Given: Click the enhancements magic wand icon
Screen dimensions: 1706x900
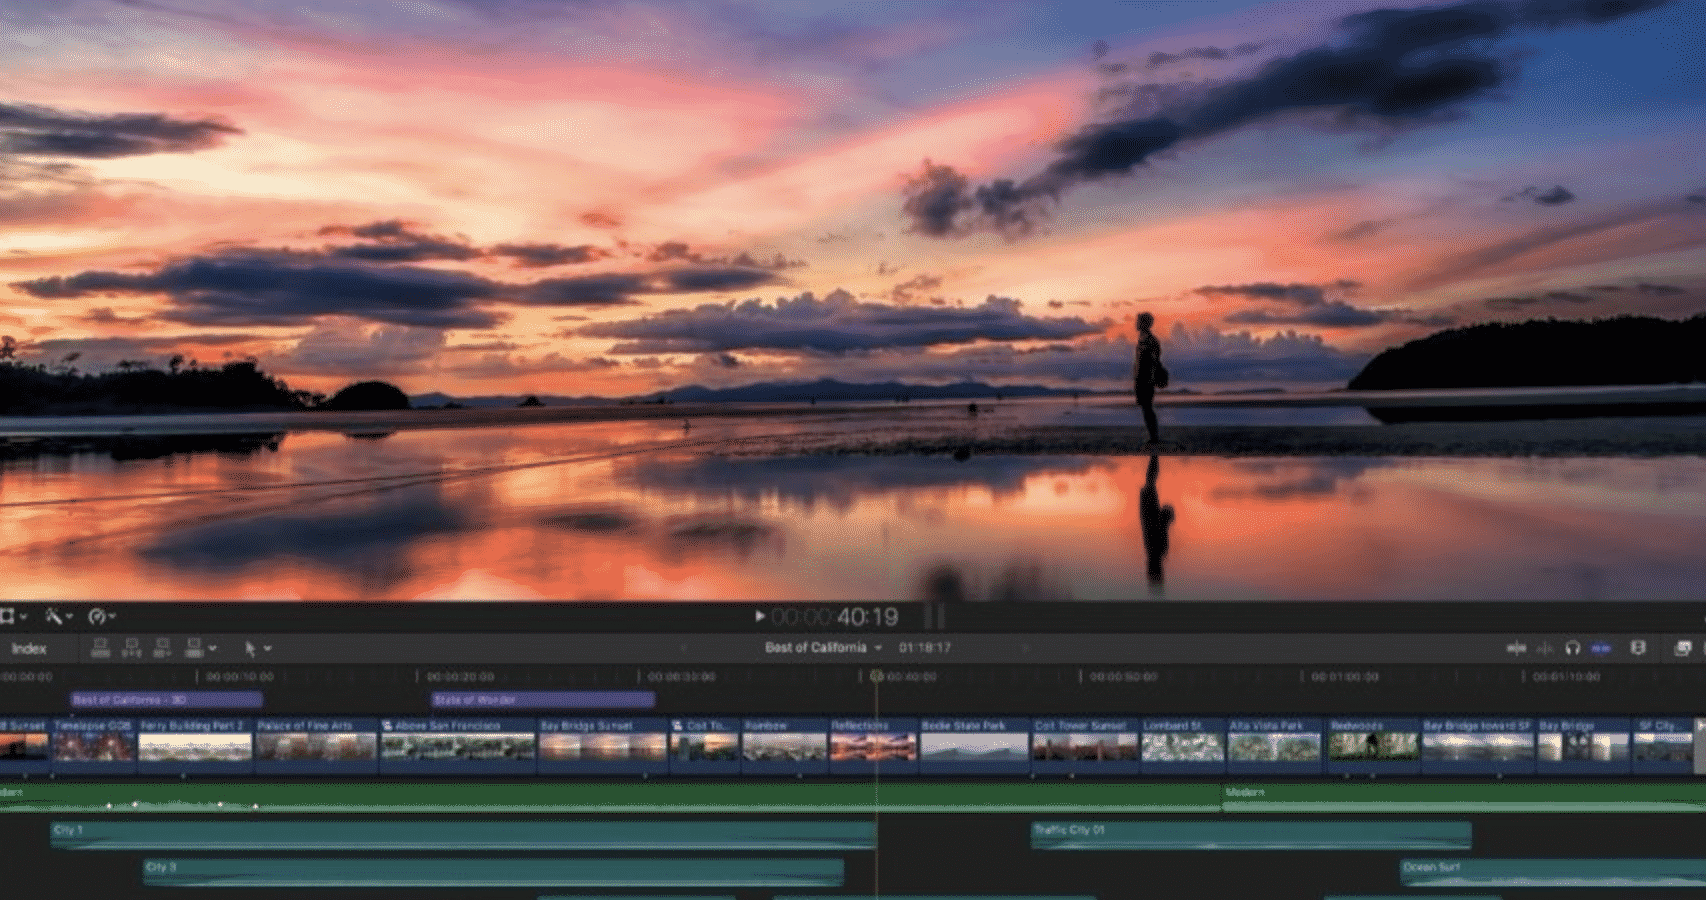Looking at the screenshot, I should (x=54, y=616).
